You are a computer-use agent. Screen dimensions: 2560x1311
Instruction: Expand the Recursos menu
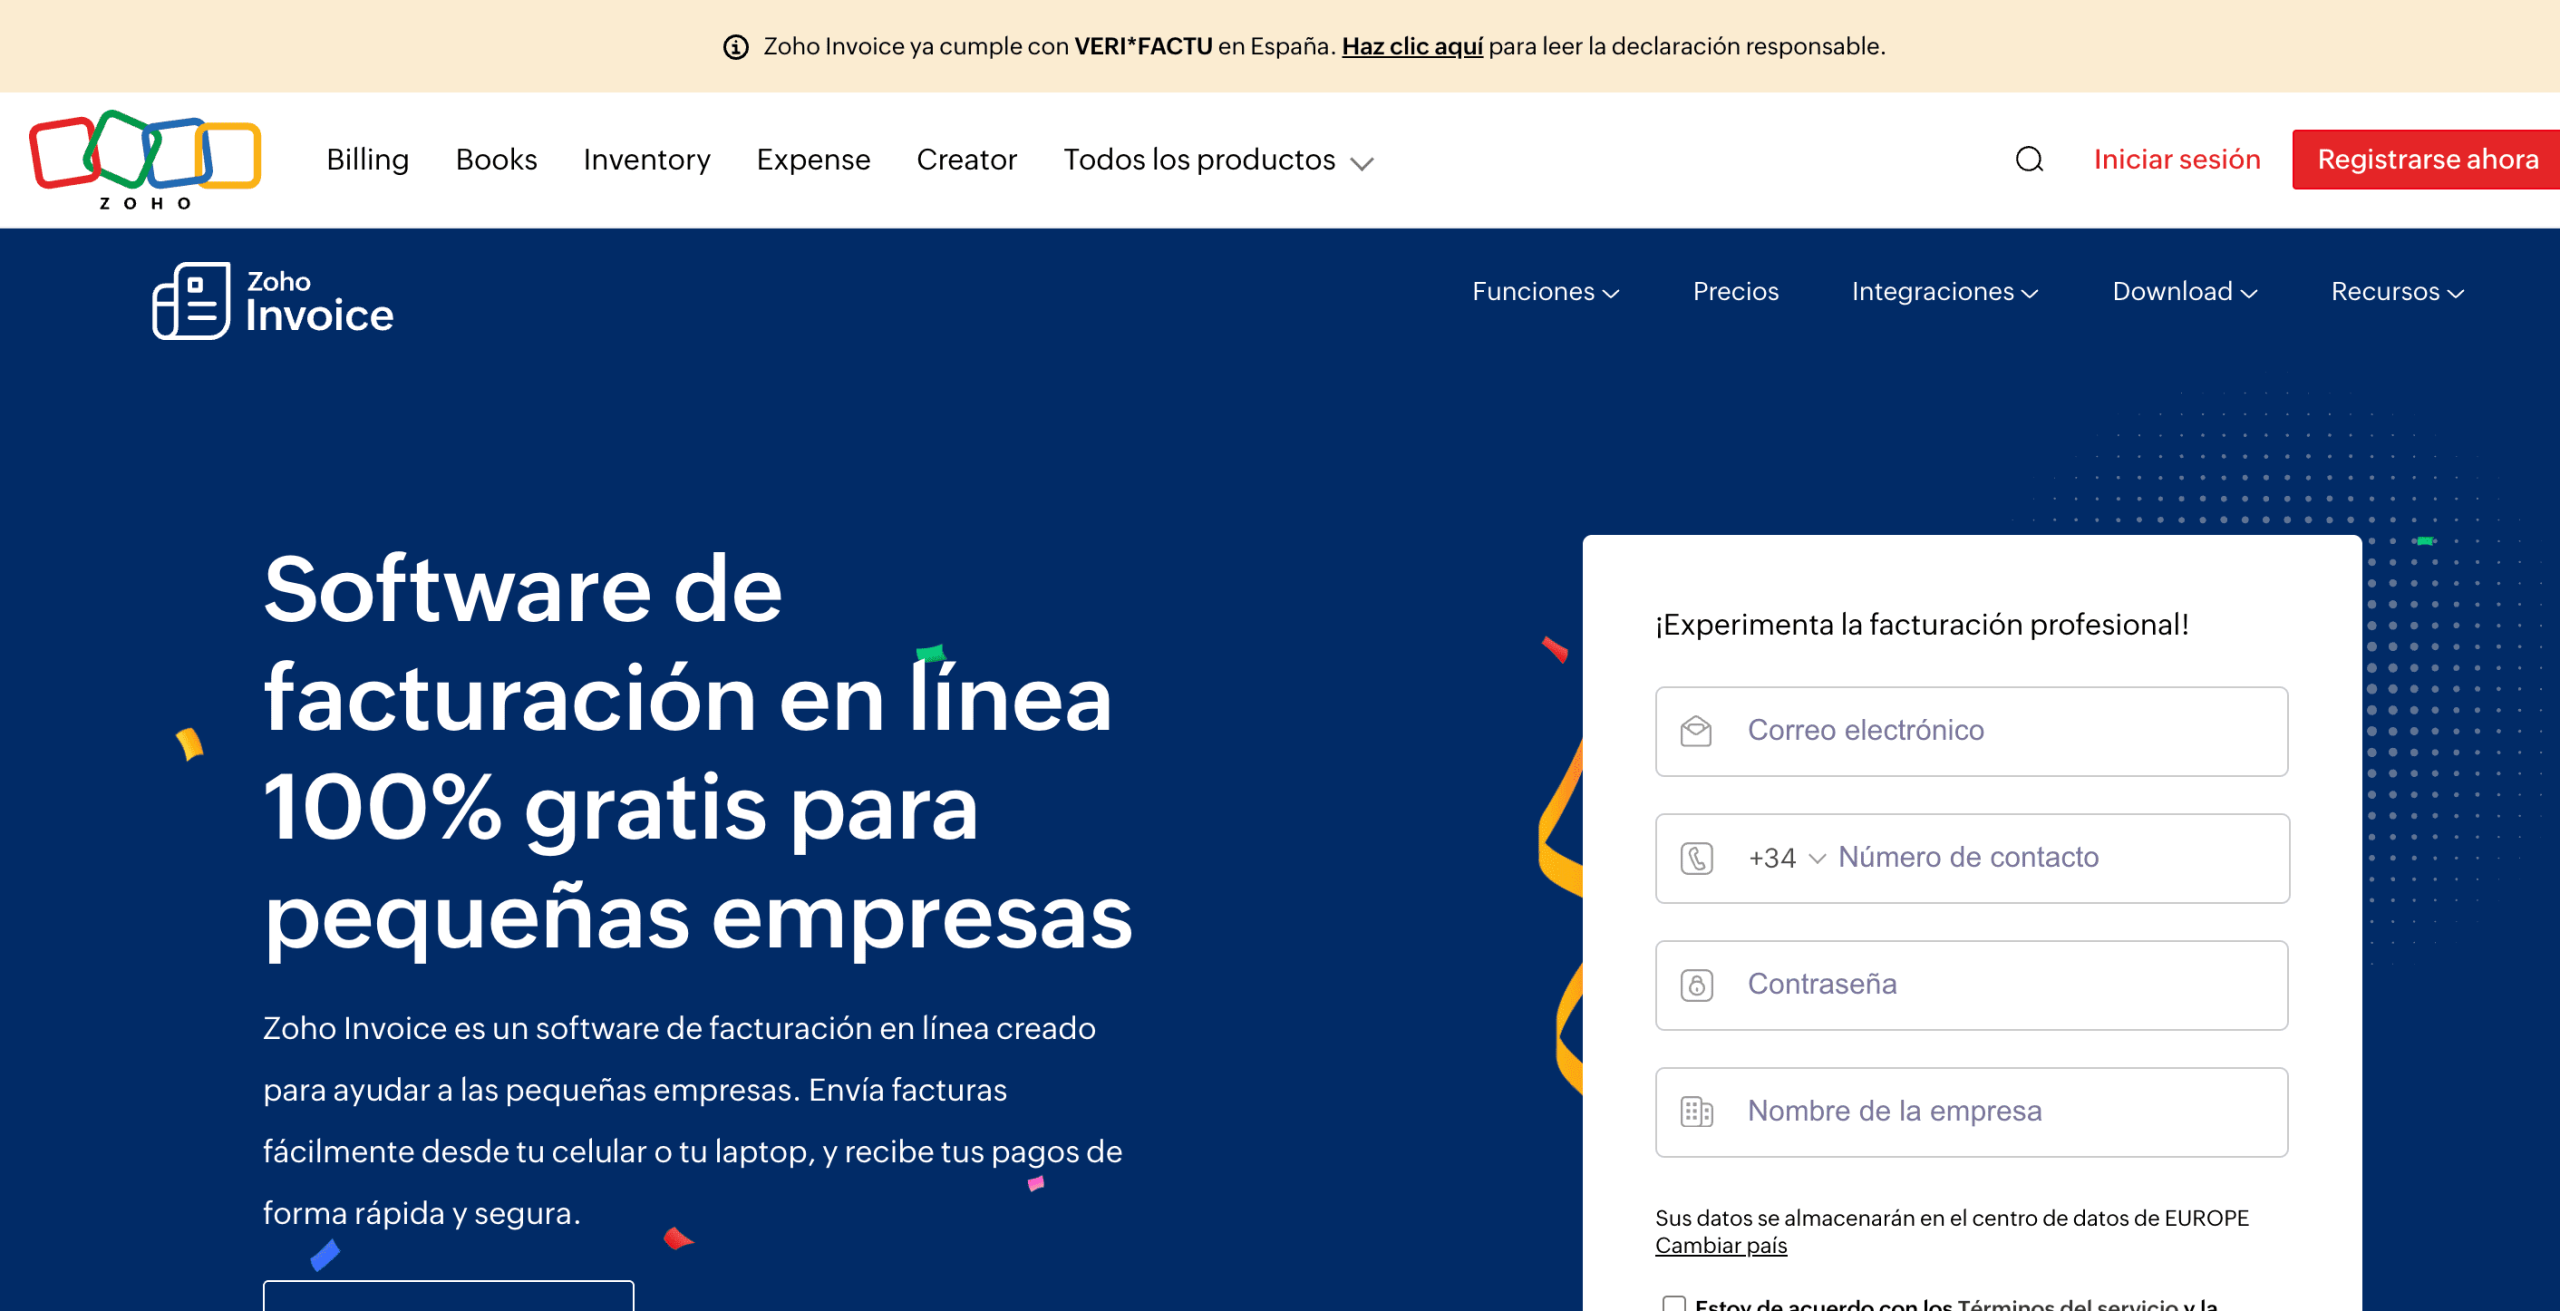2397,291
